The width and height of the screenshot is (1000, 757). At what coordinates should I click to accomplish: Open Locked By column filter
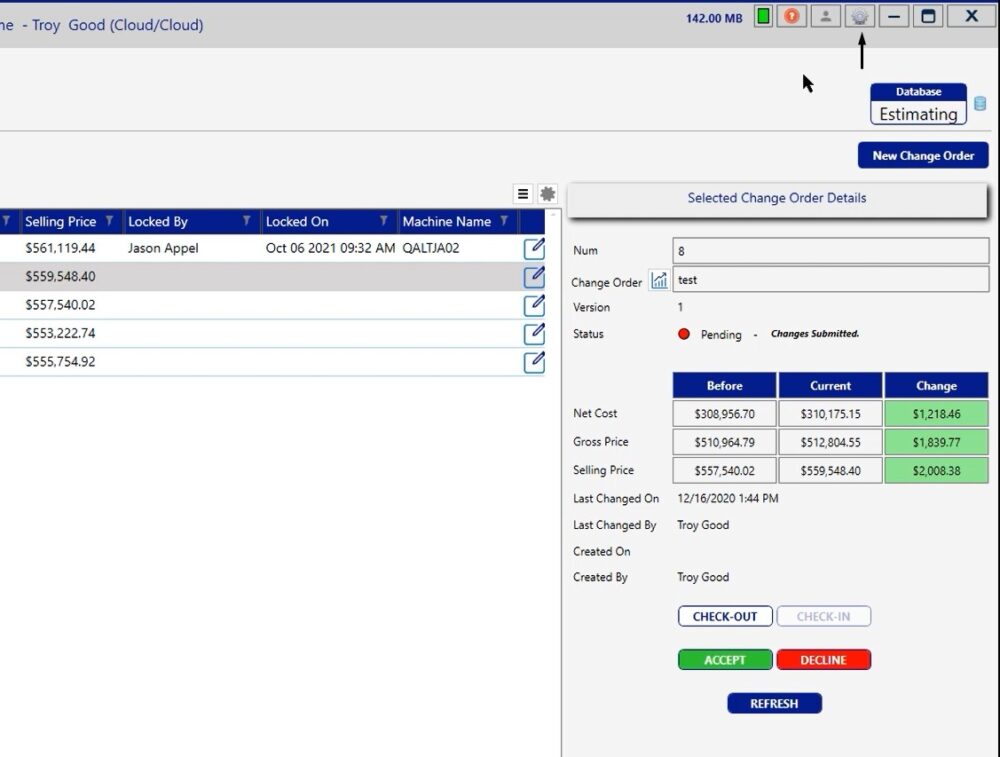[247, 221]
